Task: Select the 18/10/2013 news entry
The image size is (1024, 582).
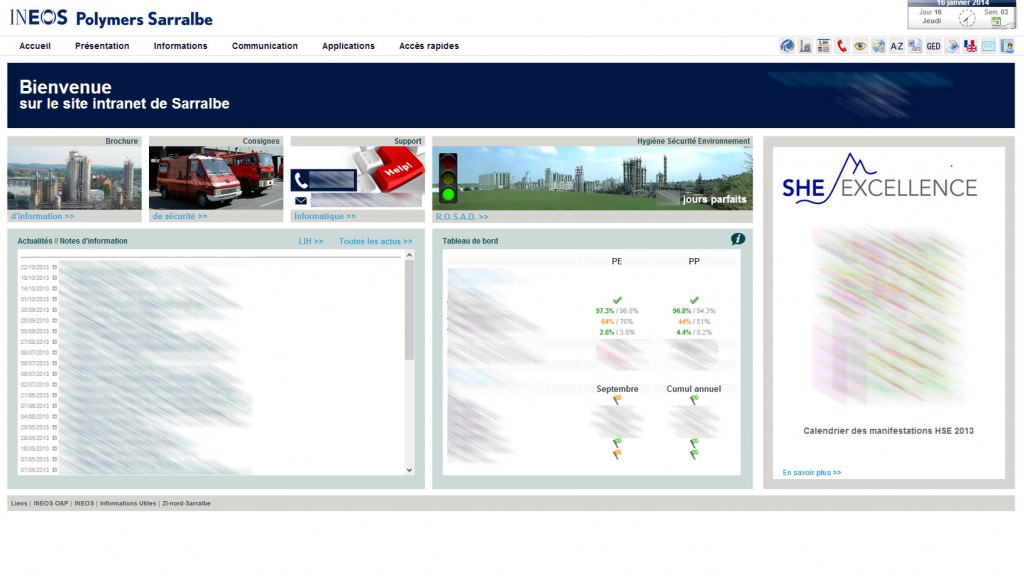Action: click(x=38, y=278)
